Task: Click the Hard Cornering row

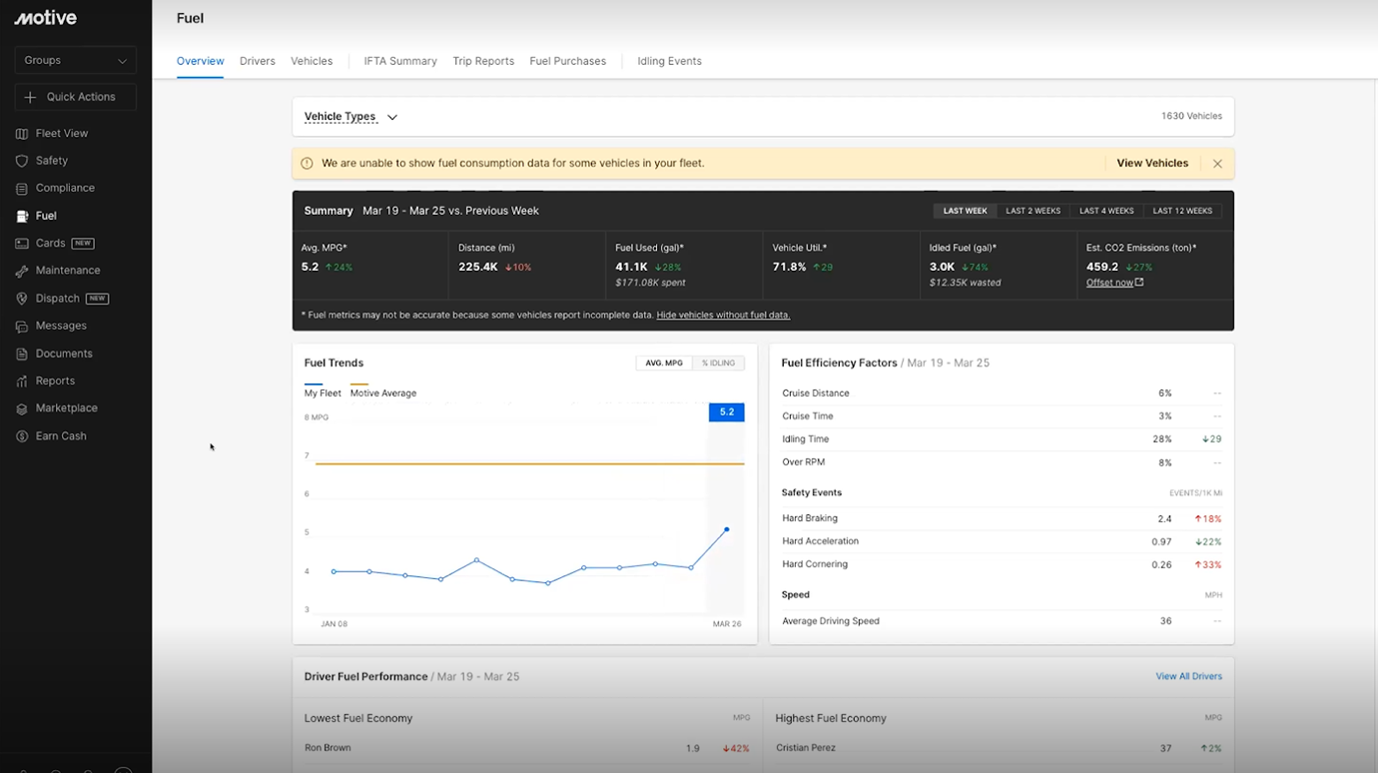Action: [x=1002, y=565]
